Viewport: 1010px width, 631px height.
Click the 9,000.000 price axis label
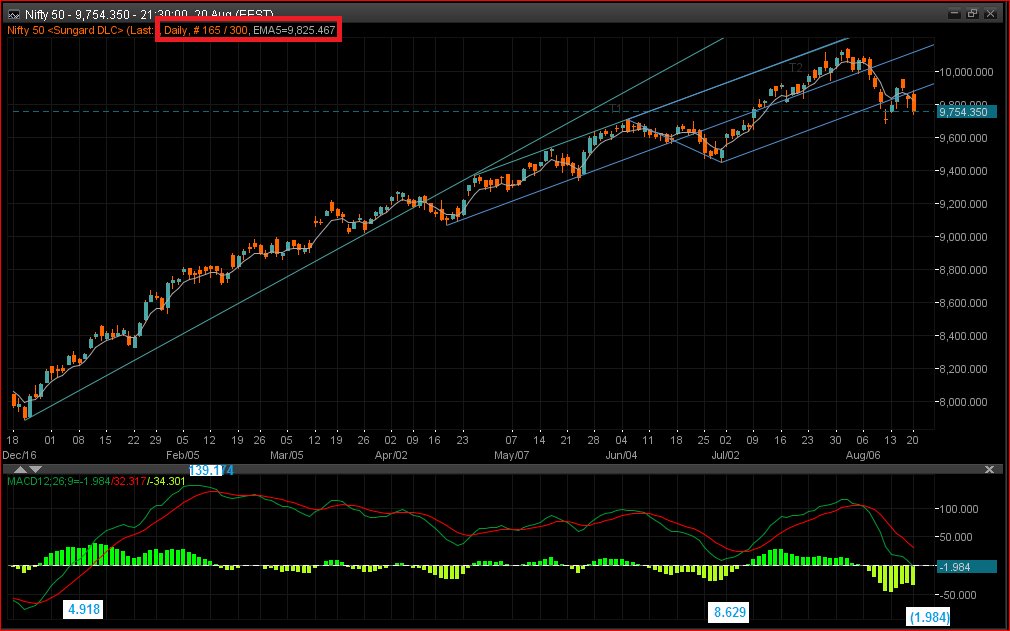point(964,237)
